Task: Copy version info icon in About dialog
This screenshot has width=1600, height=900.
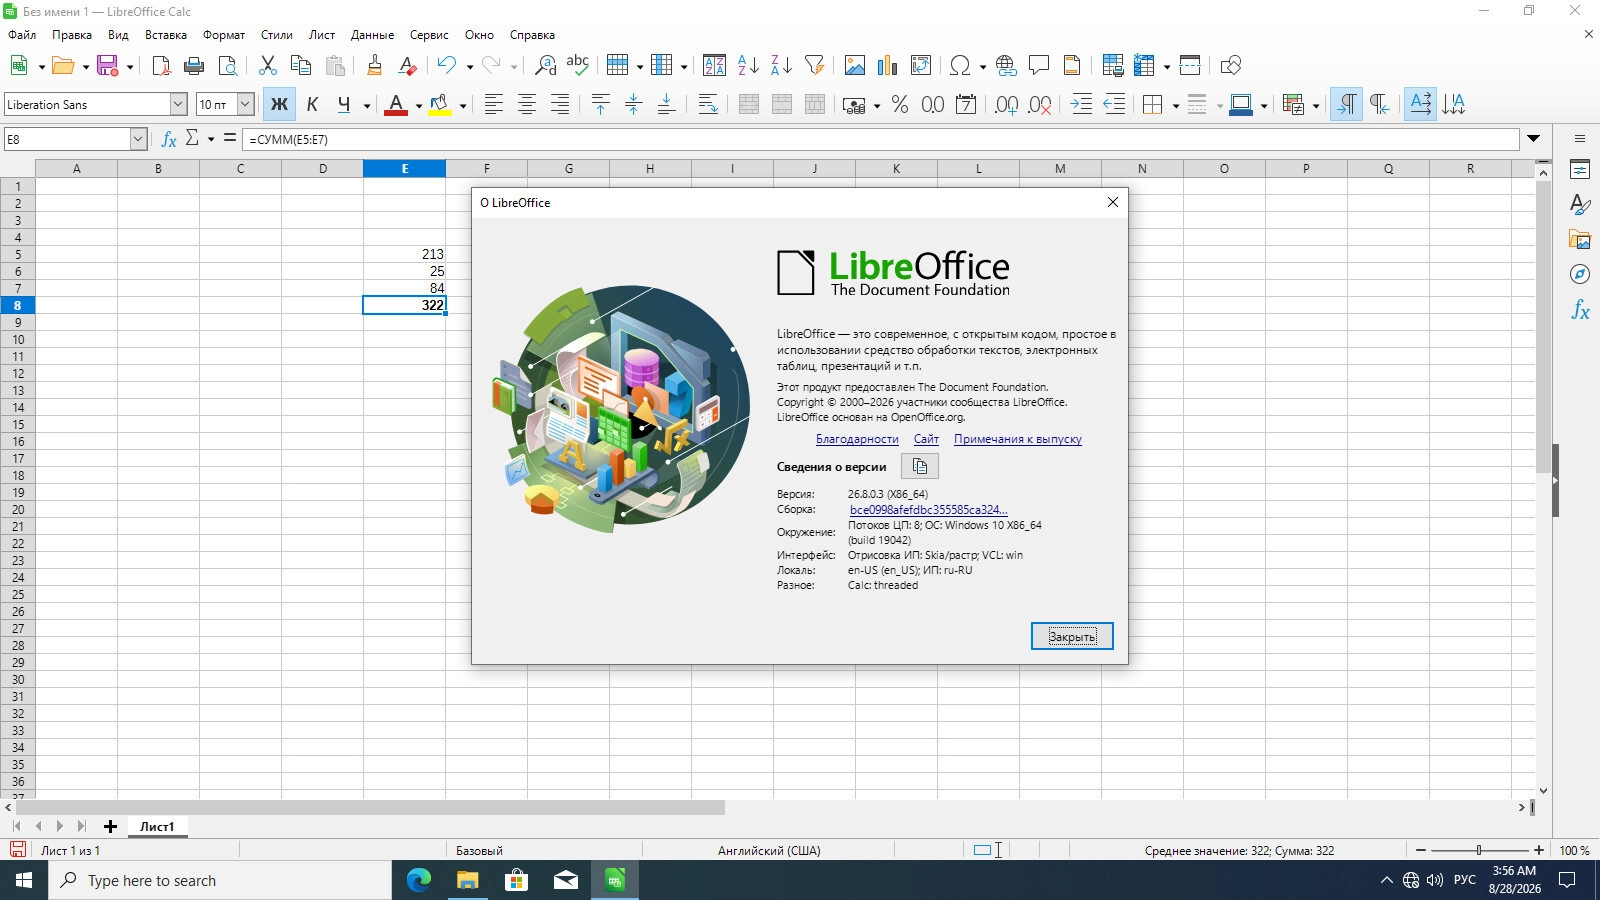Action: (x=920, y=466)
